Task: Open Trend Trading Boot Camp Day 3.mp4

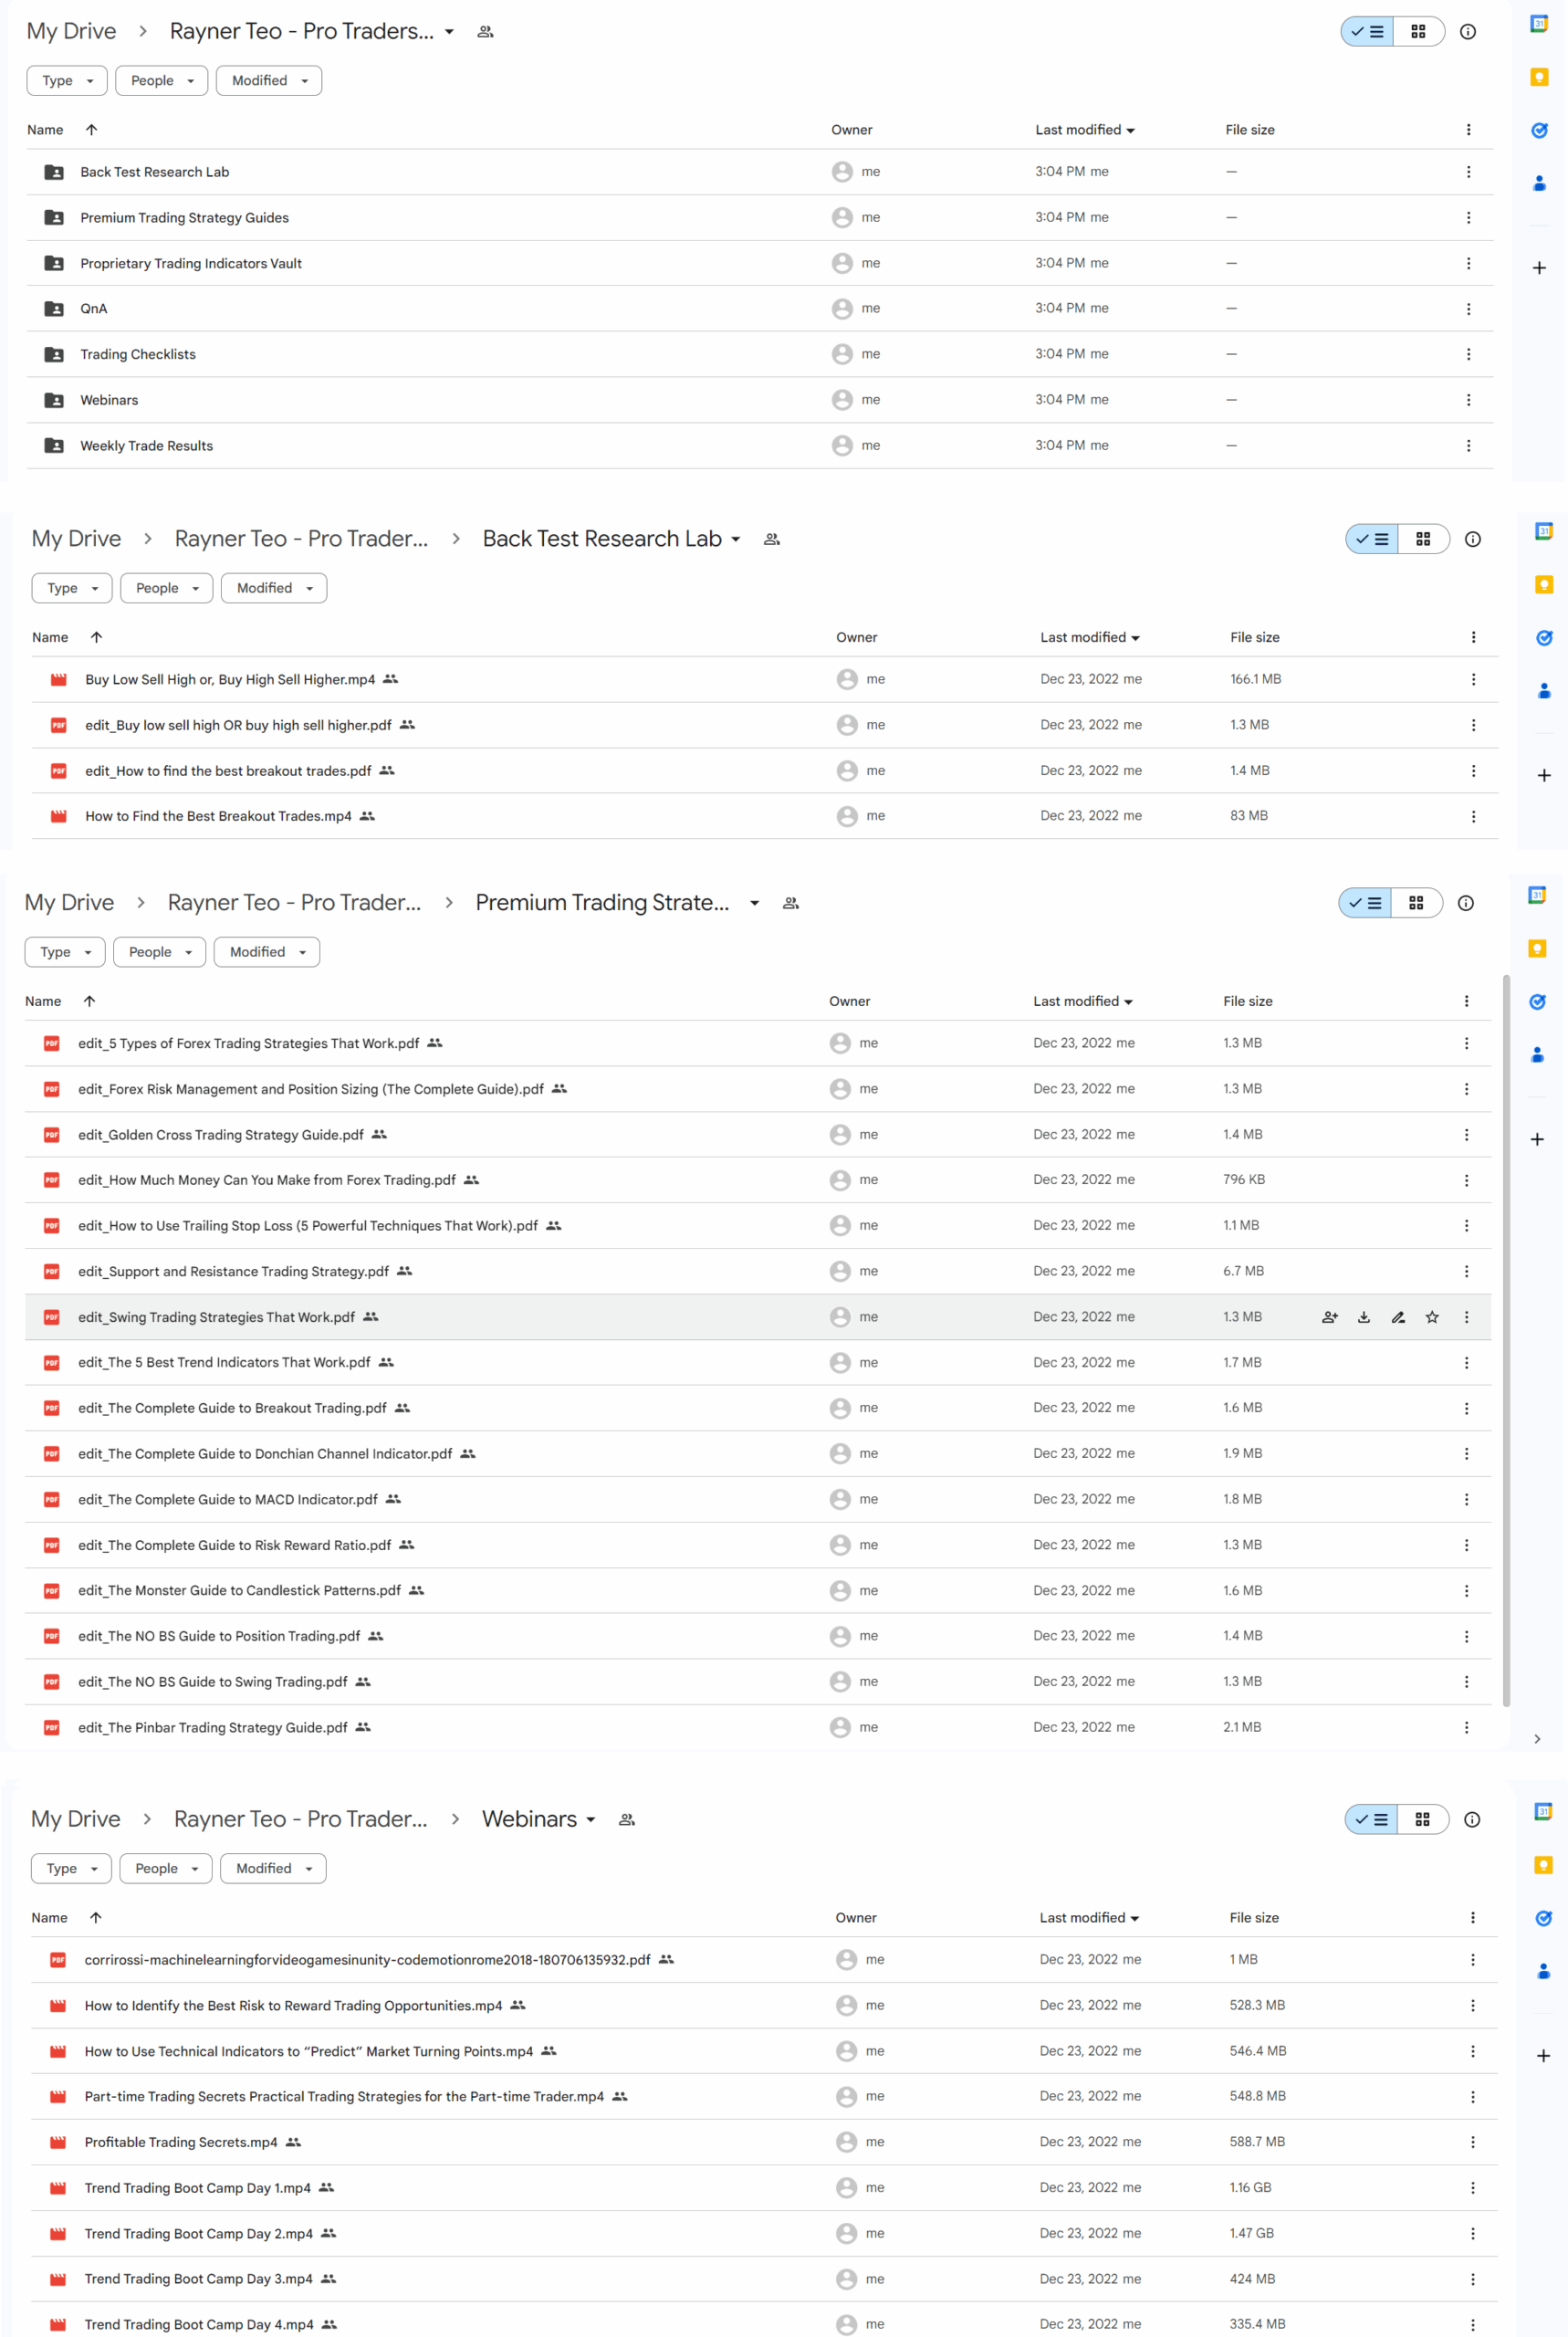Action: tap(199, 2279)
